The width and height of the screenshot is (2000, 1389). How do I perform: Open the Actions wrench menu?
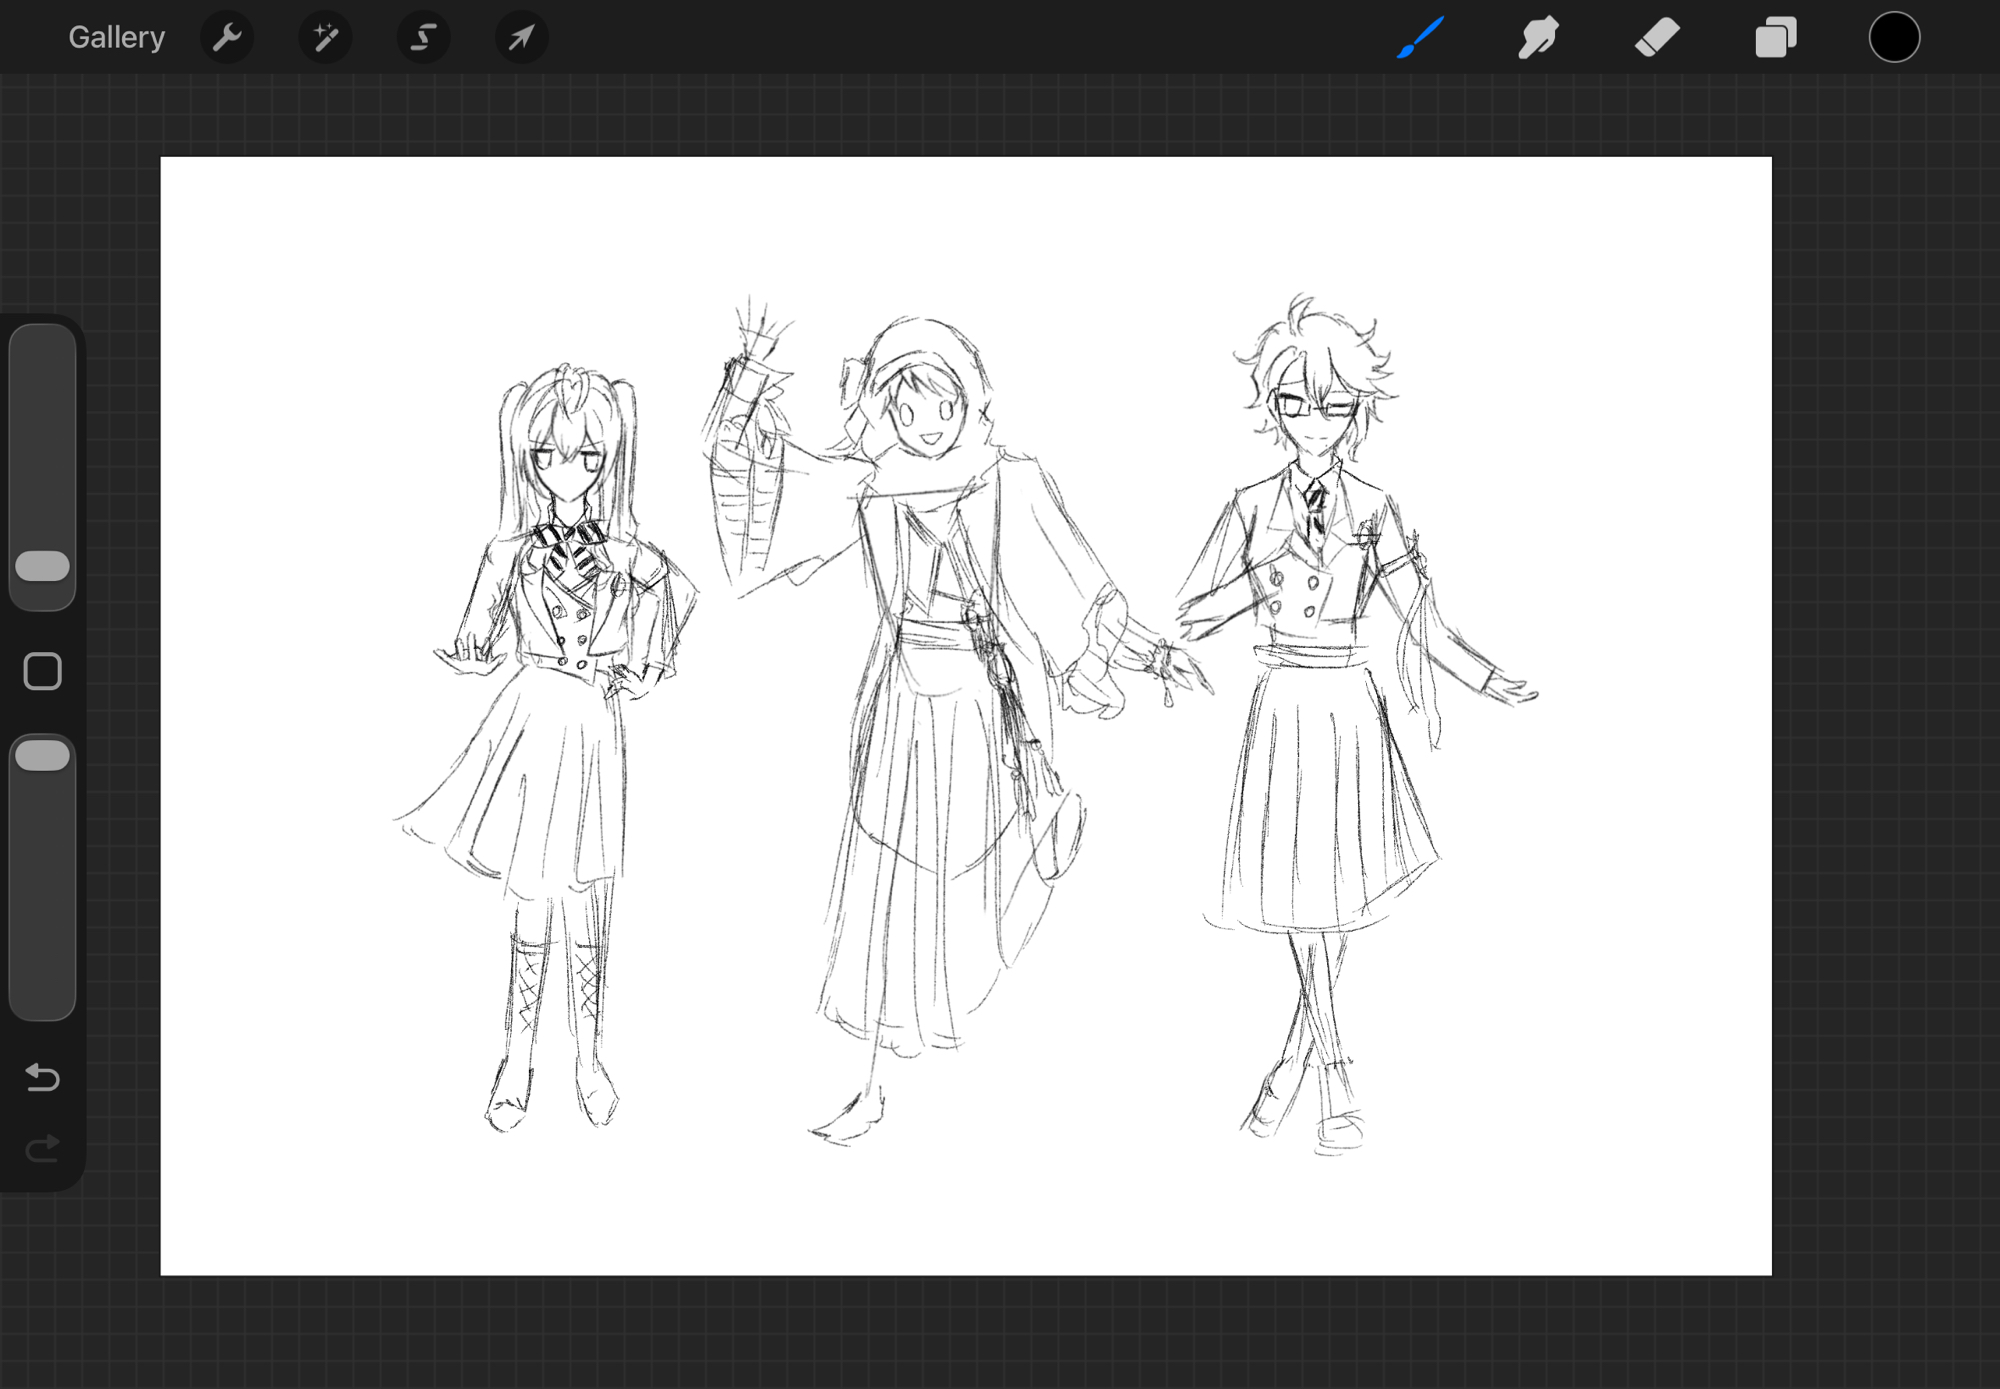pos(227,38)
